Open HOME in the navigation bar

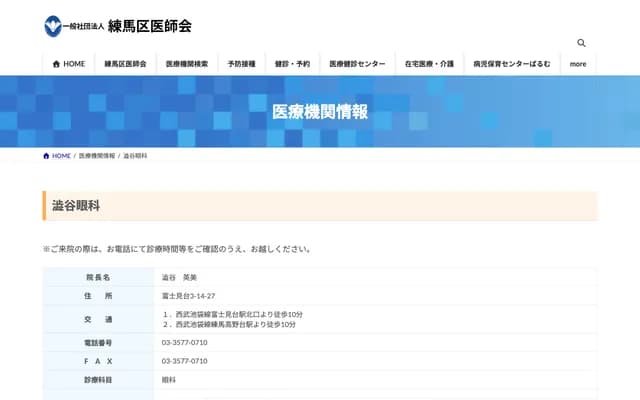(x=68, y=63)
